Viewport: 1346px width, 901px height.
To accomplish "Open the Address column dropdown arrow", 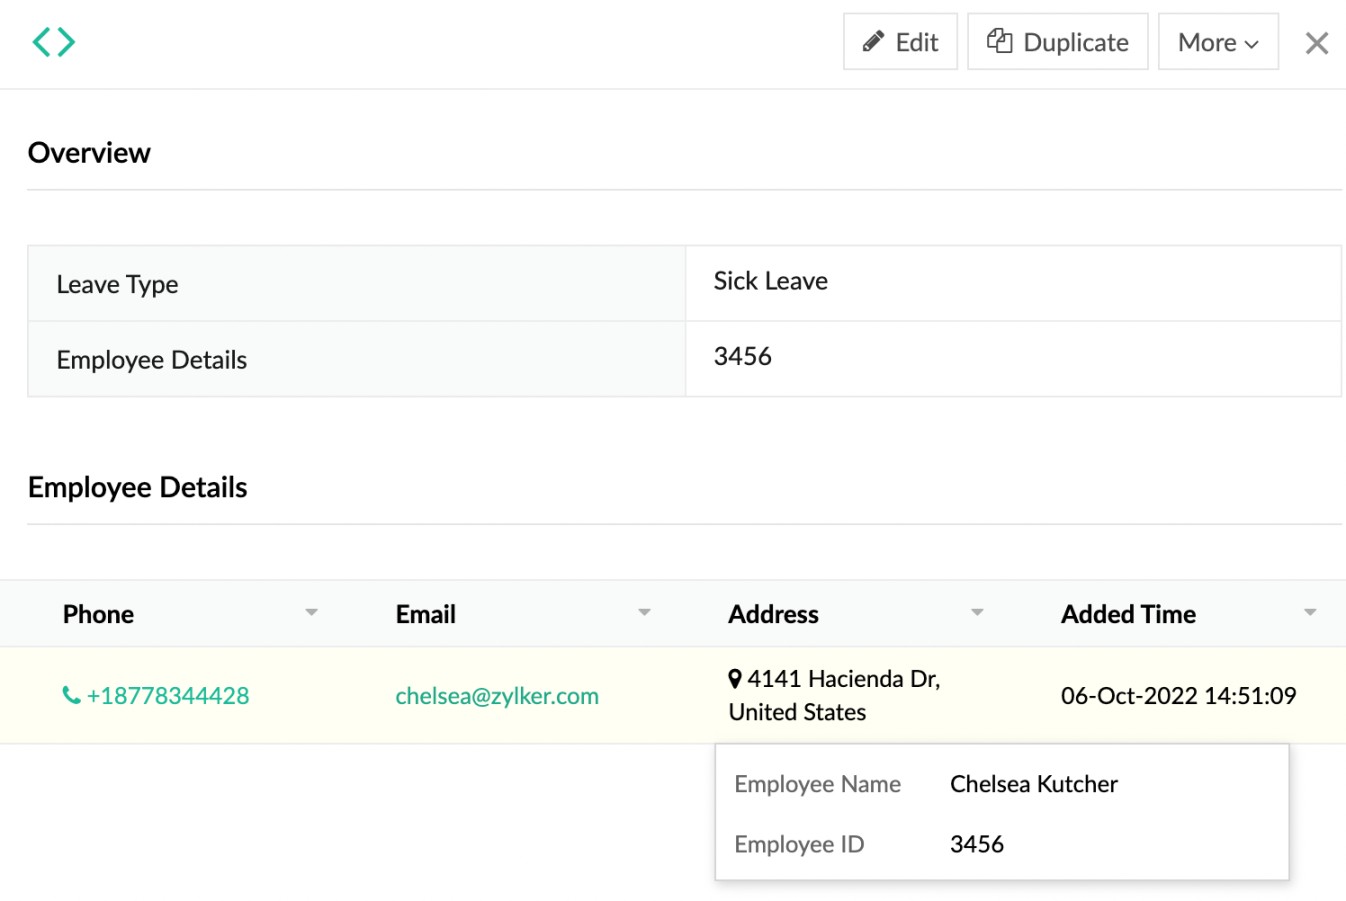I will click(977, 612).
